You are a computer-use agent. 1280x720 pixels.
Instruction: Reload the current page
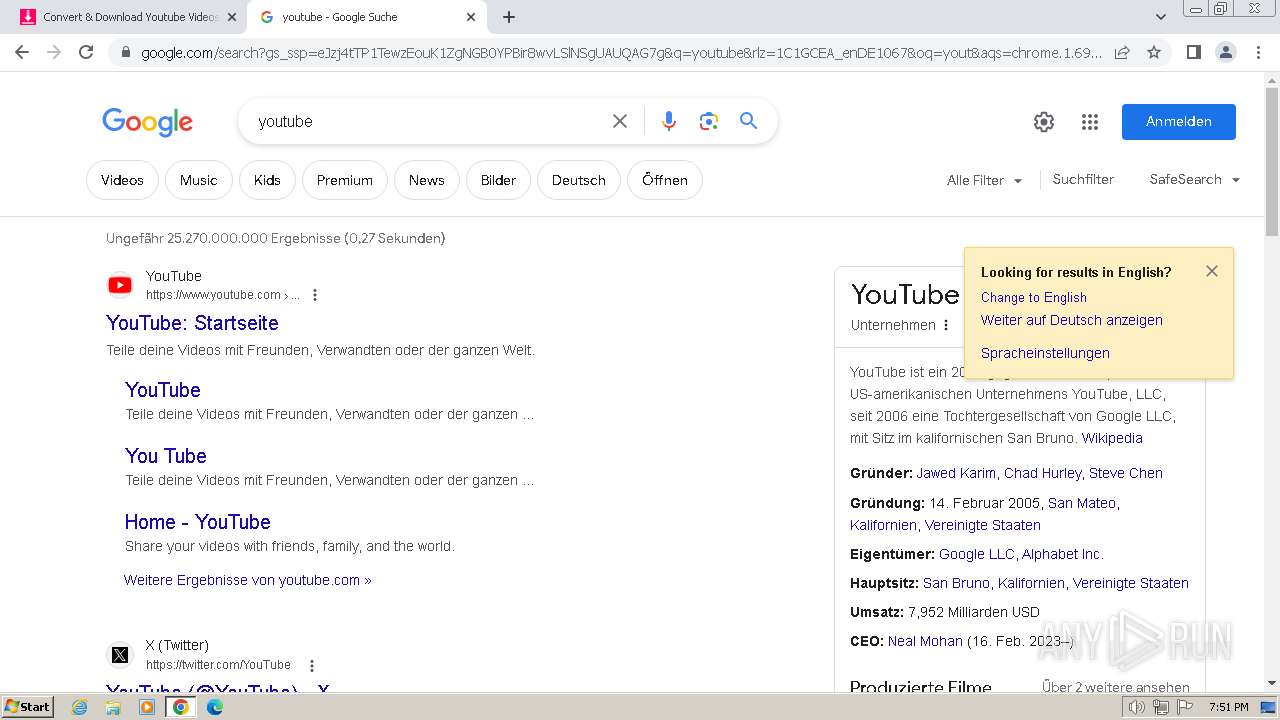86,52
